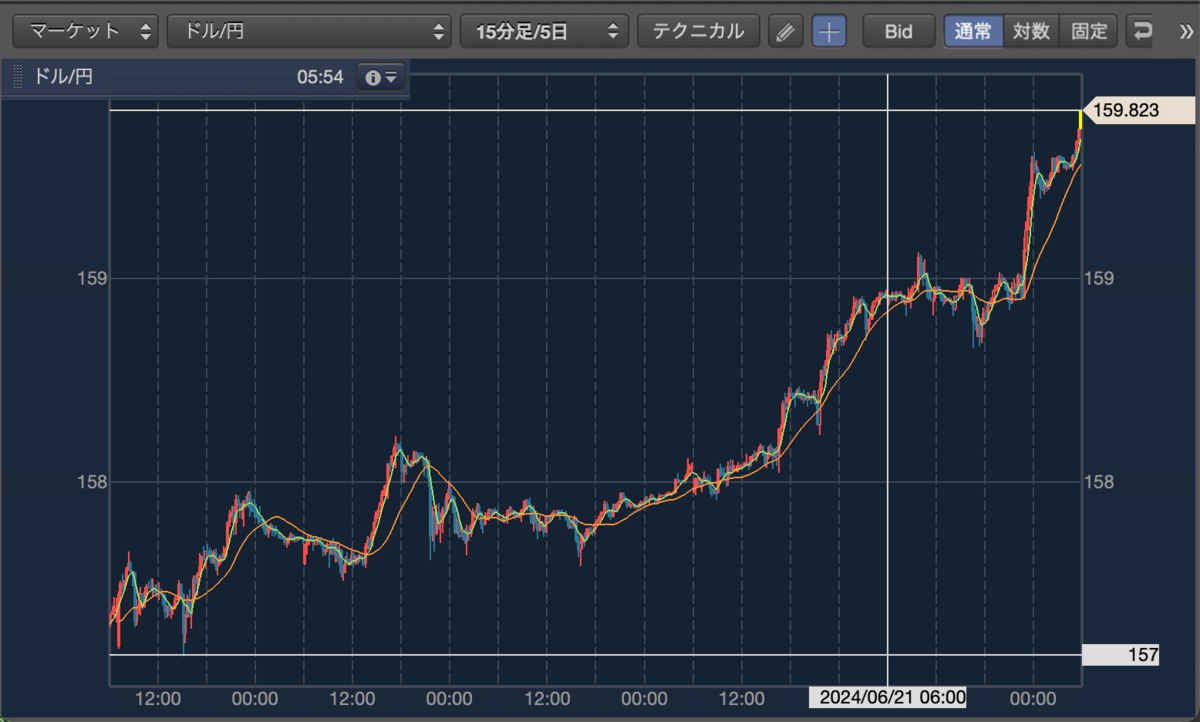Image resolution: width=1200 pixels, height=722 pixels.
Task: Open the マーケット dropdown
Action: (85, 31)
